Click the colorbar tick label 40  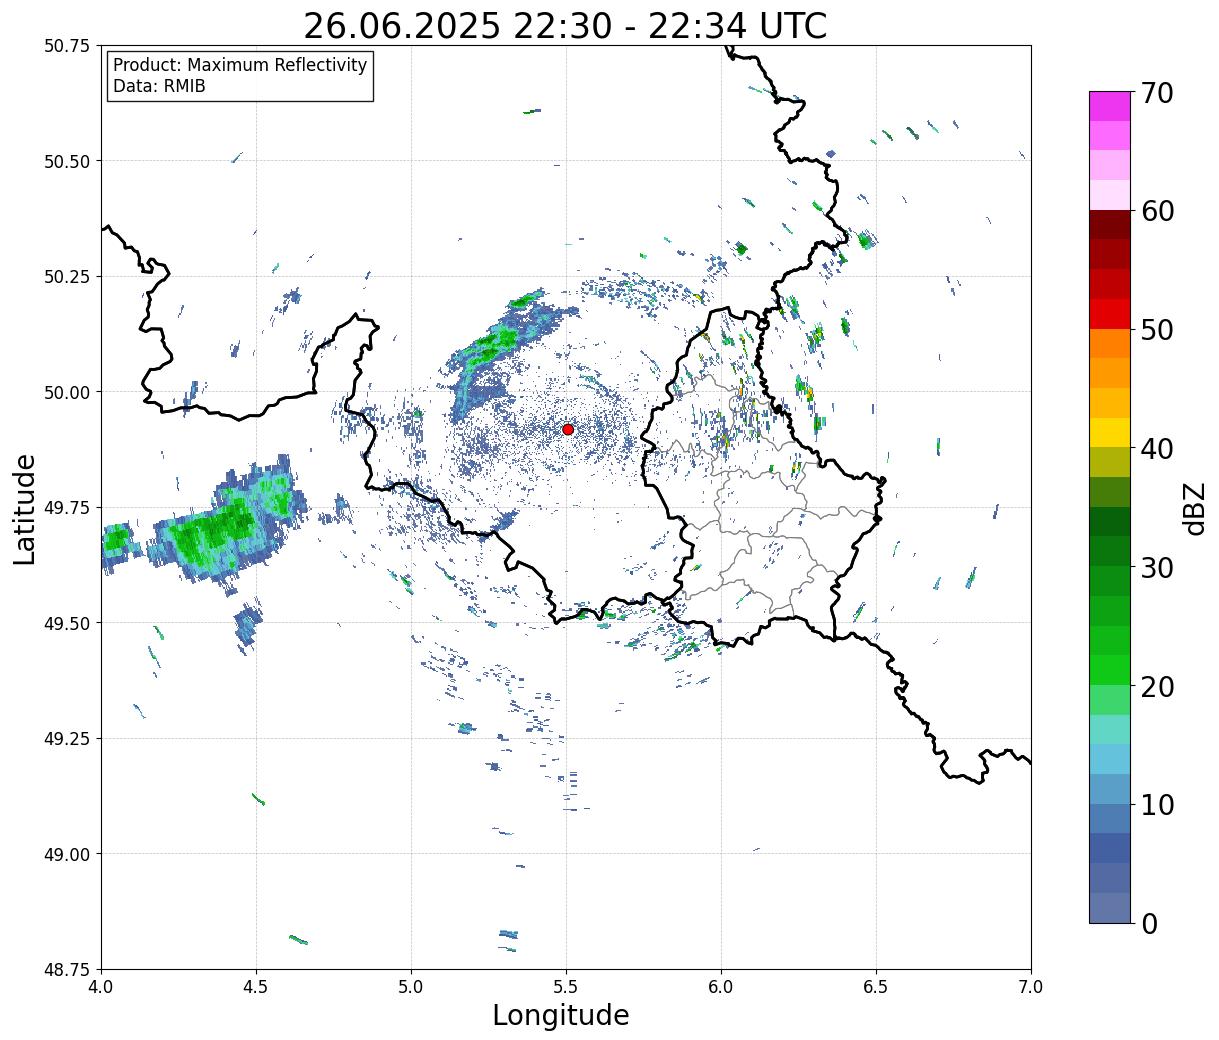pos(1156,449)
